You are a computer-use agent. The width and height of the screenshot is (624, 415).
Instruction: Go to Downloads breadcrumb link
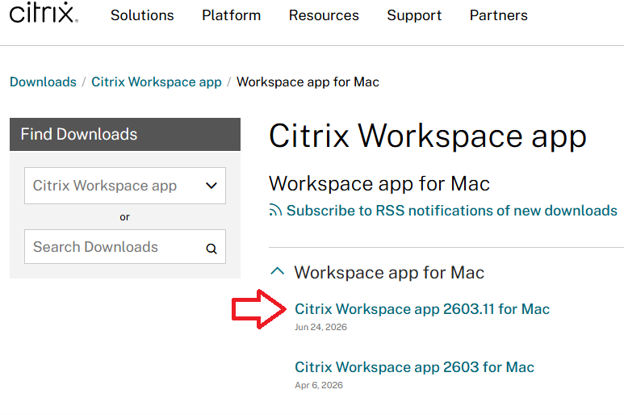43,82
